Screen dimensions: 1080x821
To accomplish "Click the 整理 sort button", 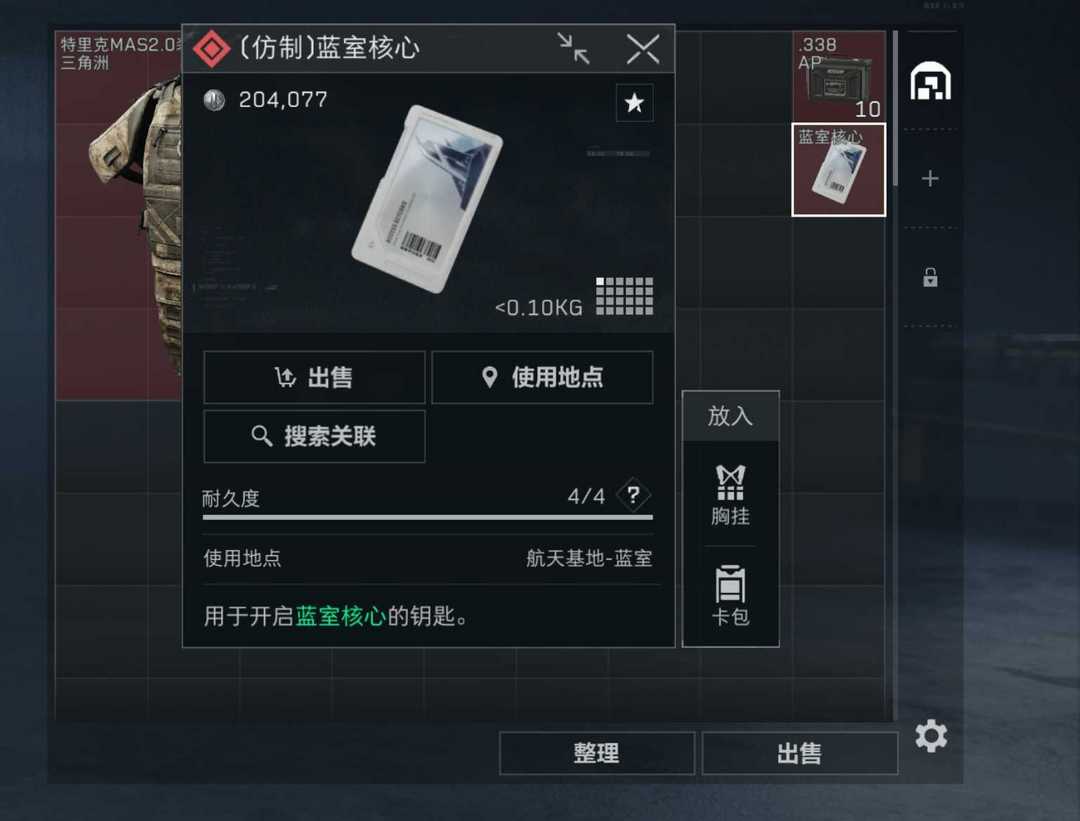I will 596,753.
